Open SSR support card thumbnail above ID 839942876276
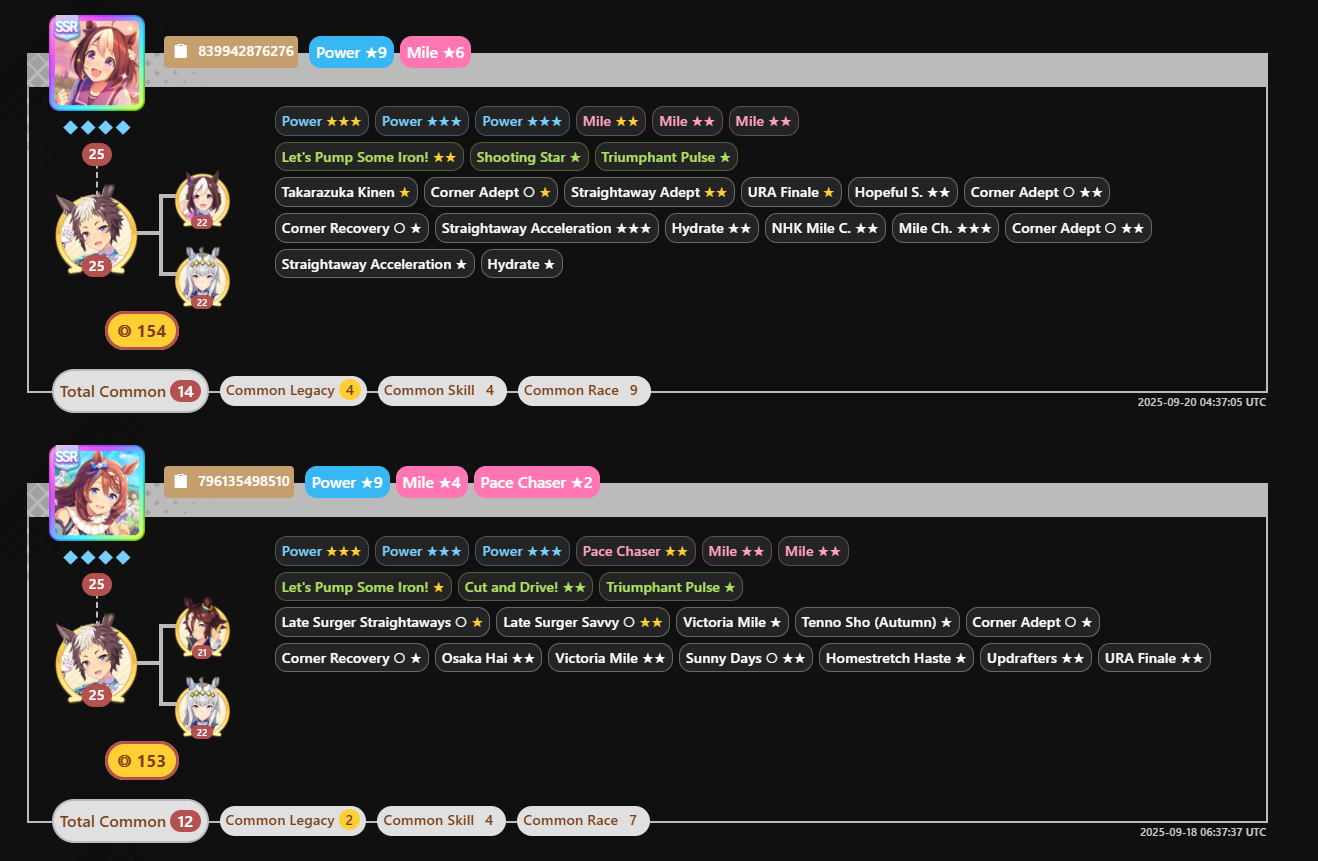 point(97,62)
